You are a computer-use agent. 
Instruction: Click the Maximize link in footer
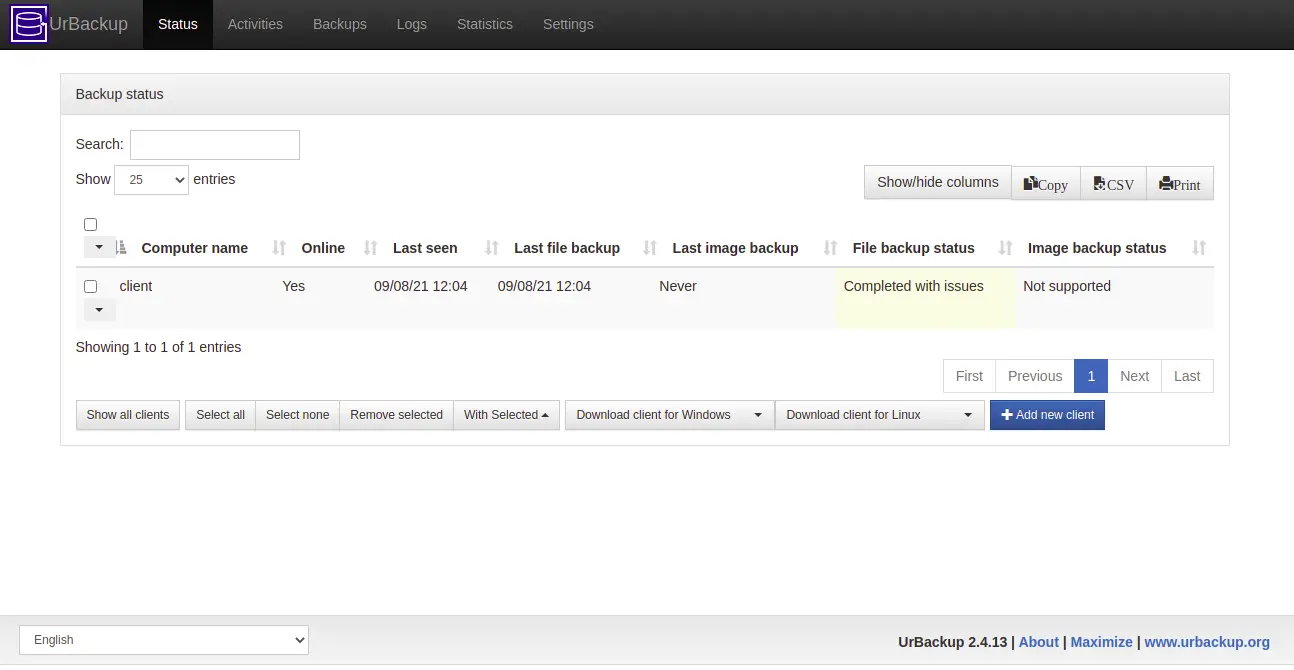click(x=1101, y=642)
